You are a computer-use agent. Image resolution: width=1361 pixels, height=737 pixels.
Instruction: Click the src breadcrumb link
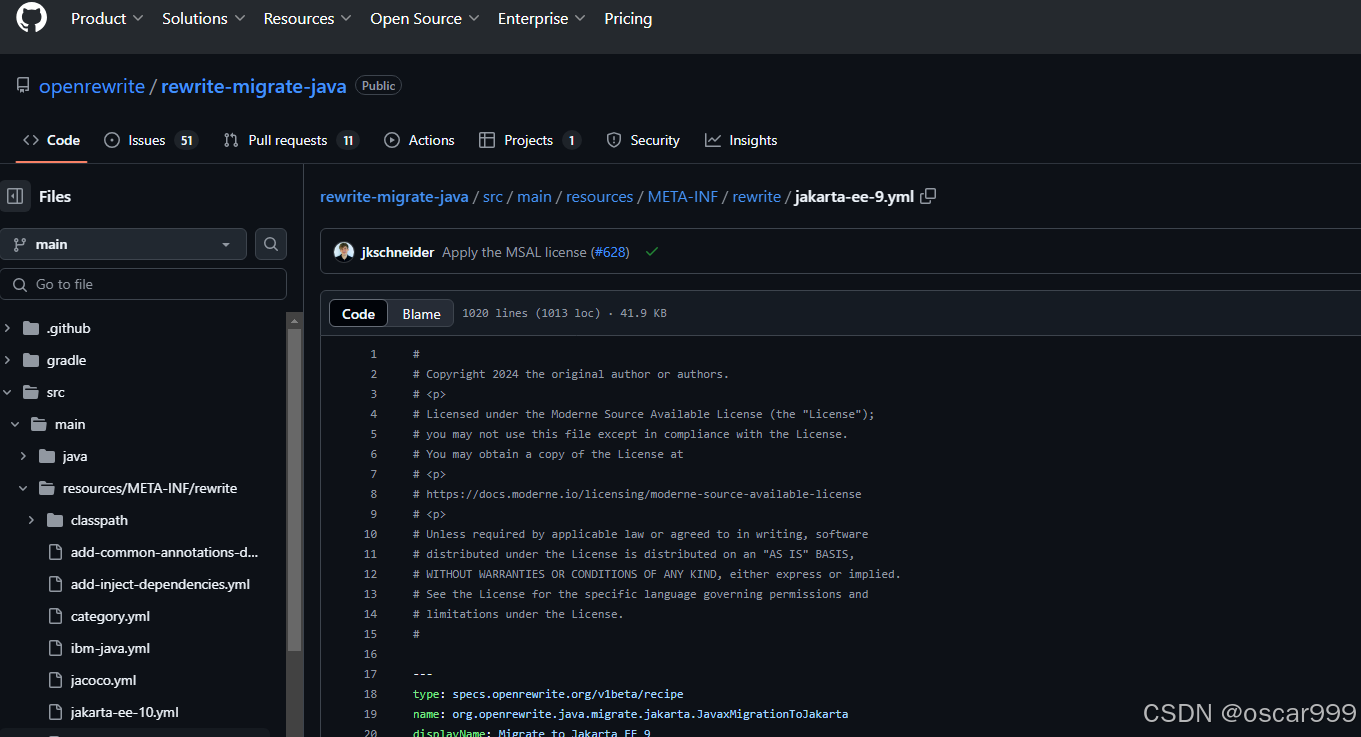tap(492, 196)
